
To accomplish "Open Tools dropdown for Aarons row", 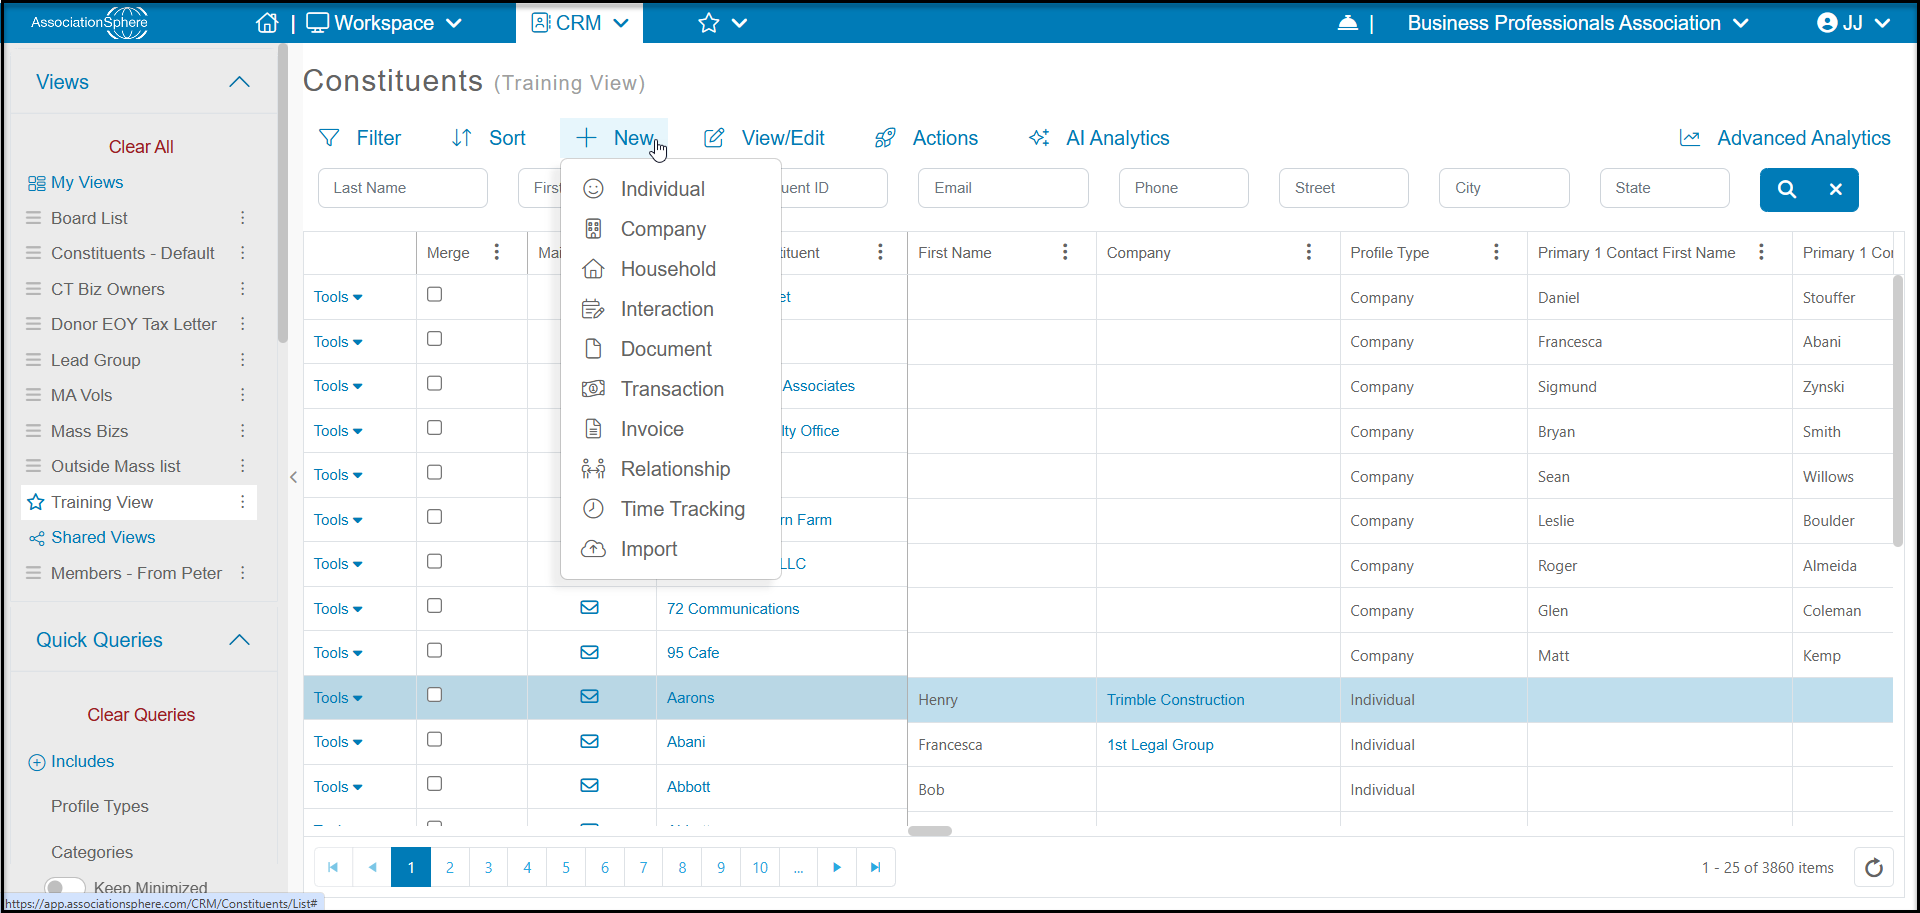I will pos(338,697).
